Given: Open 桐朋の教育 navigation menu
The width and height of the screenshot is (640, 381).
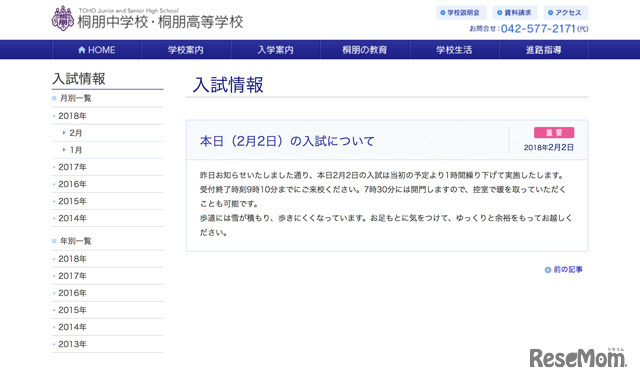Looking at the screenshot, I should click(x=365, y=50).
